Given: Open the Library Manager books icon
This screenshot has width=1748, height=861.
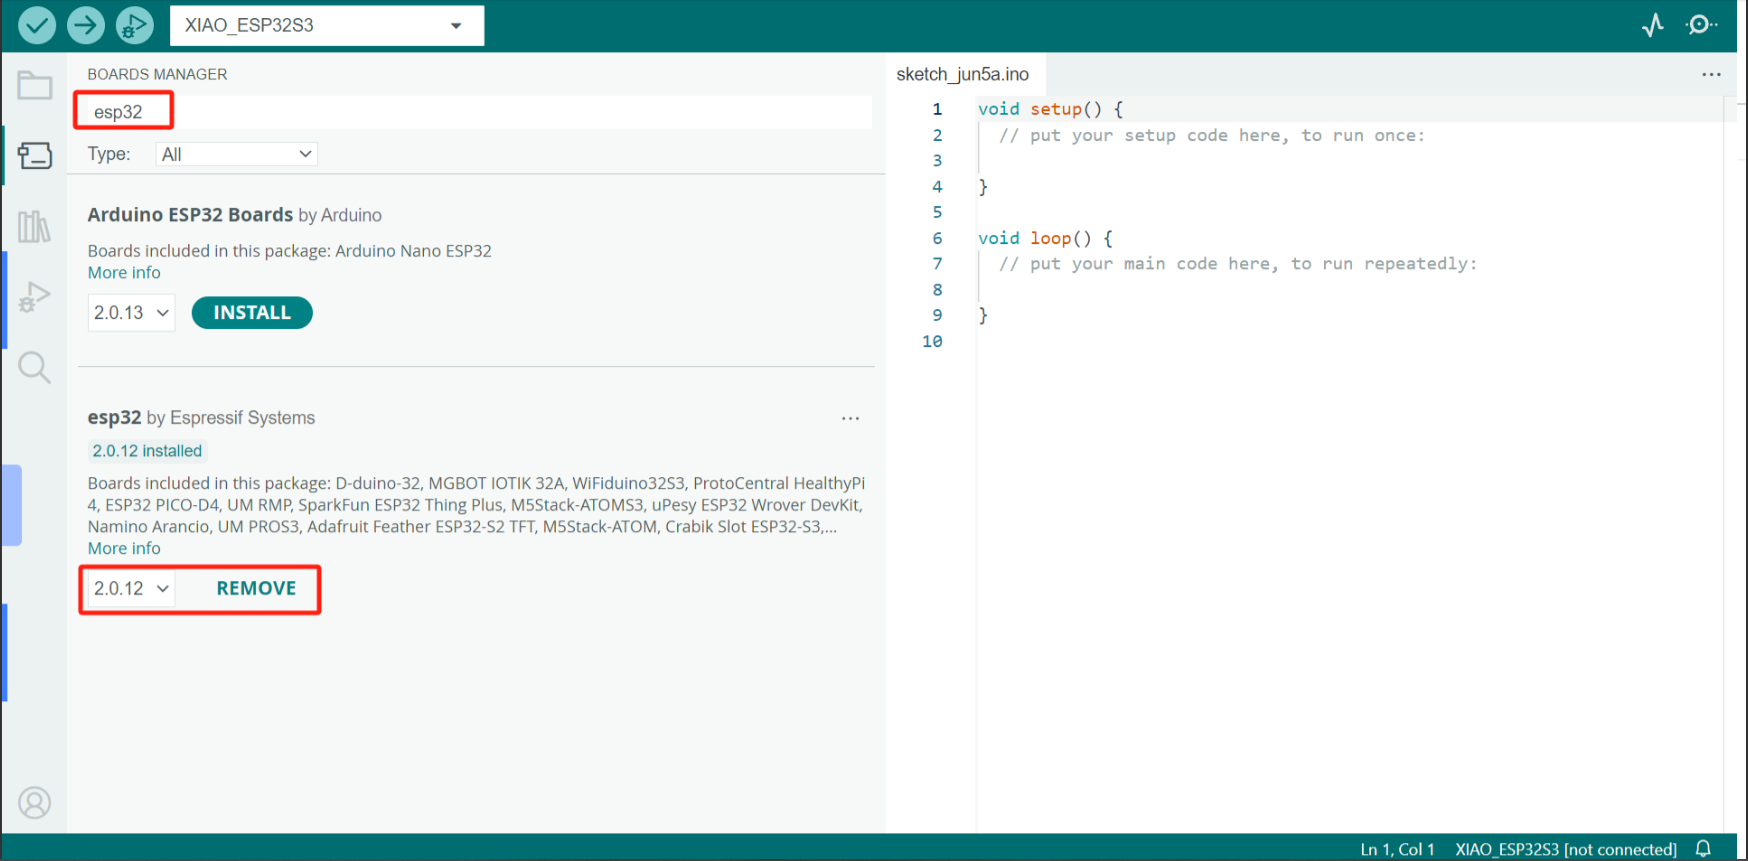Looking at the screenshot, I should click(35, 227).
